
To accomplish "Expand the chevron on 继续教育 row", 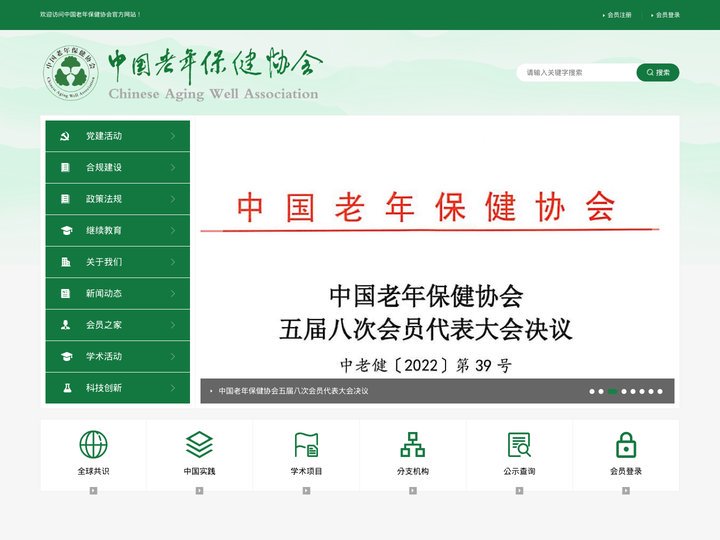I will 173,231.
